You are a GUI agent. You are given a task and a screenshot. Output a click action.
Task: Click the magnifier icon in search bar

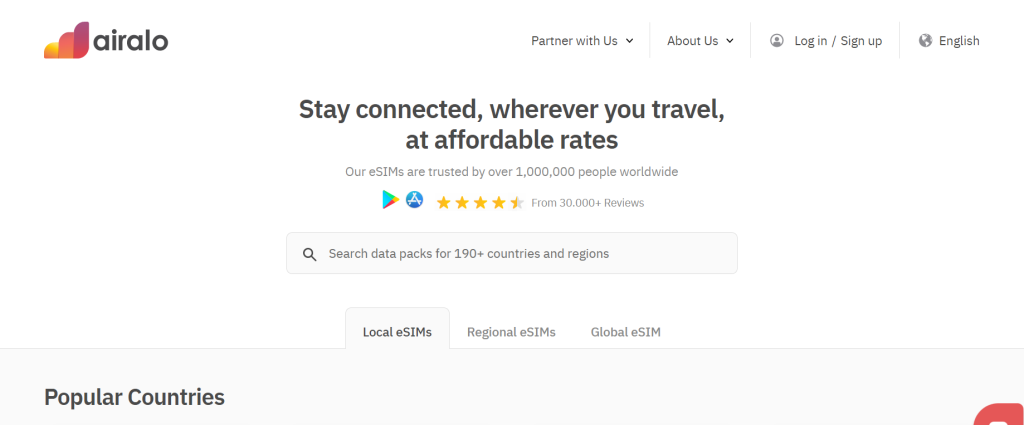(x=310, y=254)
